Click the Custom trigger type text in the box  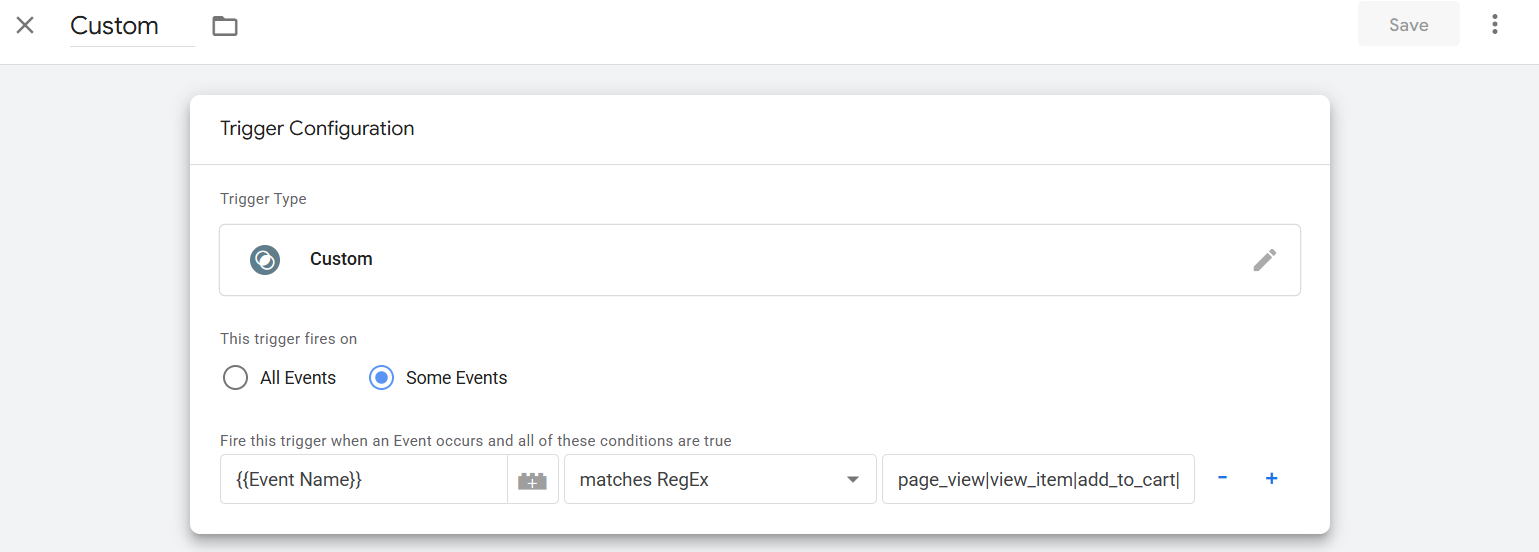pos(341,259)
